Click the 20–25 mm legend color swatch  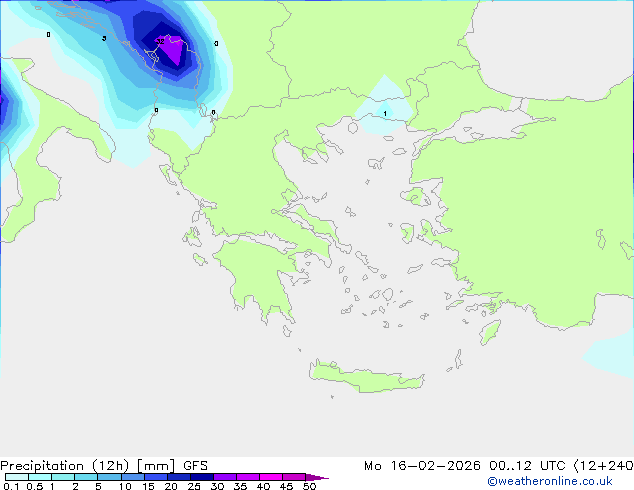point(179,477)
